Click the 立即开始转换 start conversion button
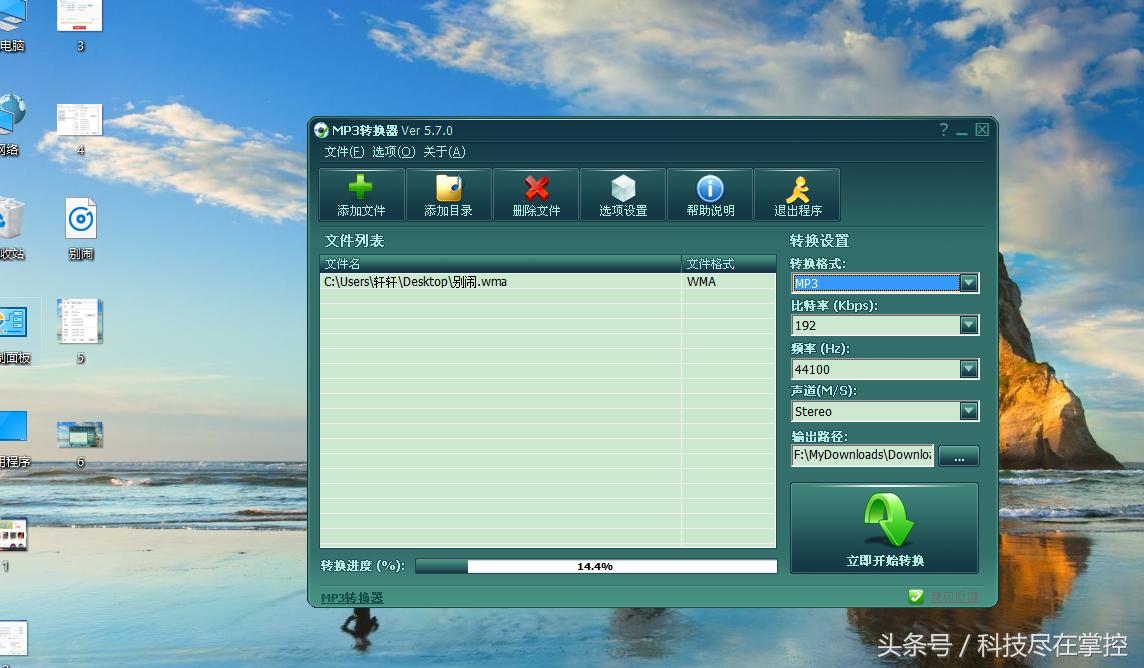The height and width of the screenshot is (668, 1144). tap(884, 530)
